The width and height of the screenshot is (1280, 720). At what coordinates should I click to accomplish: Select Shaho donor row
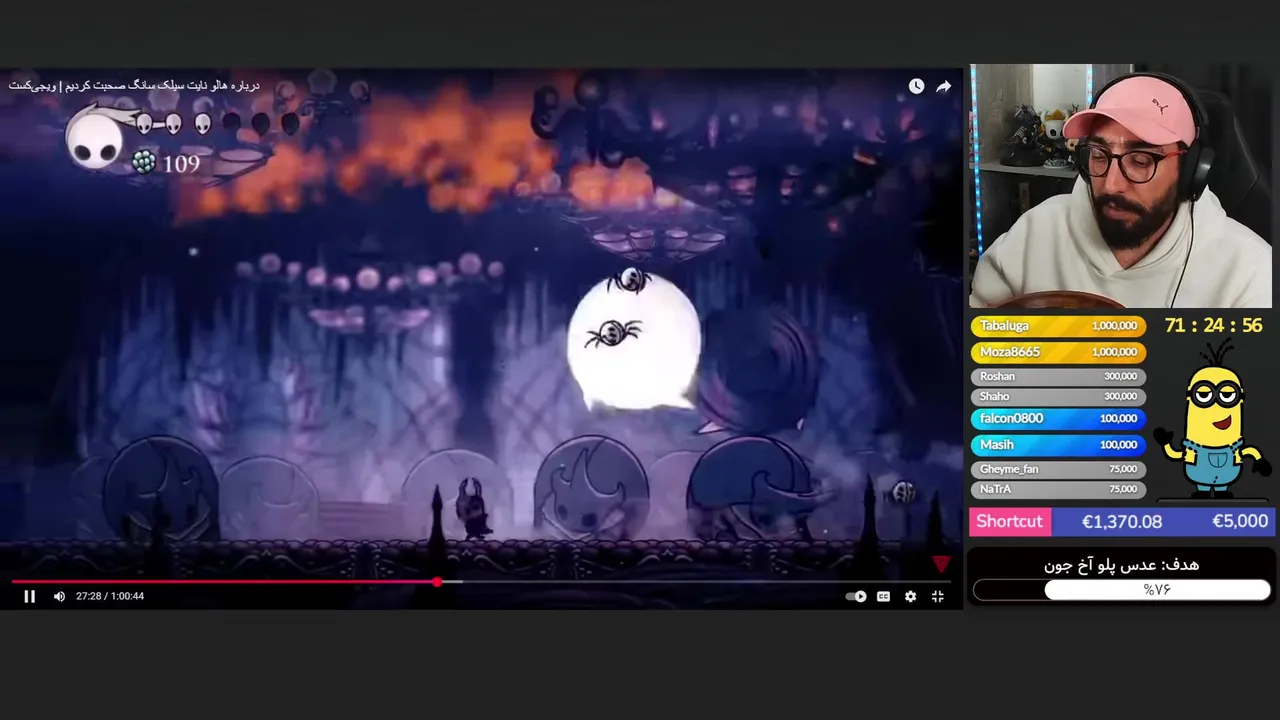1058,396
